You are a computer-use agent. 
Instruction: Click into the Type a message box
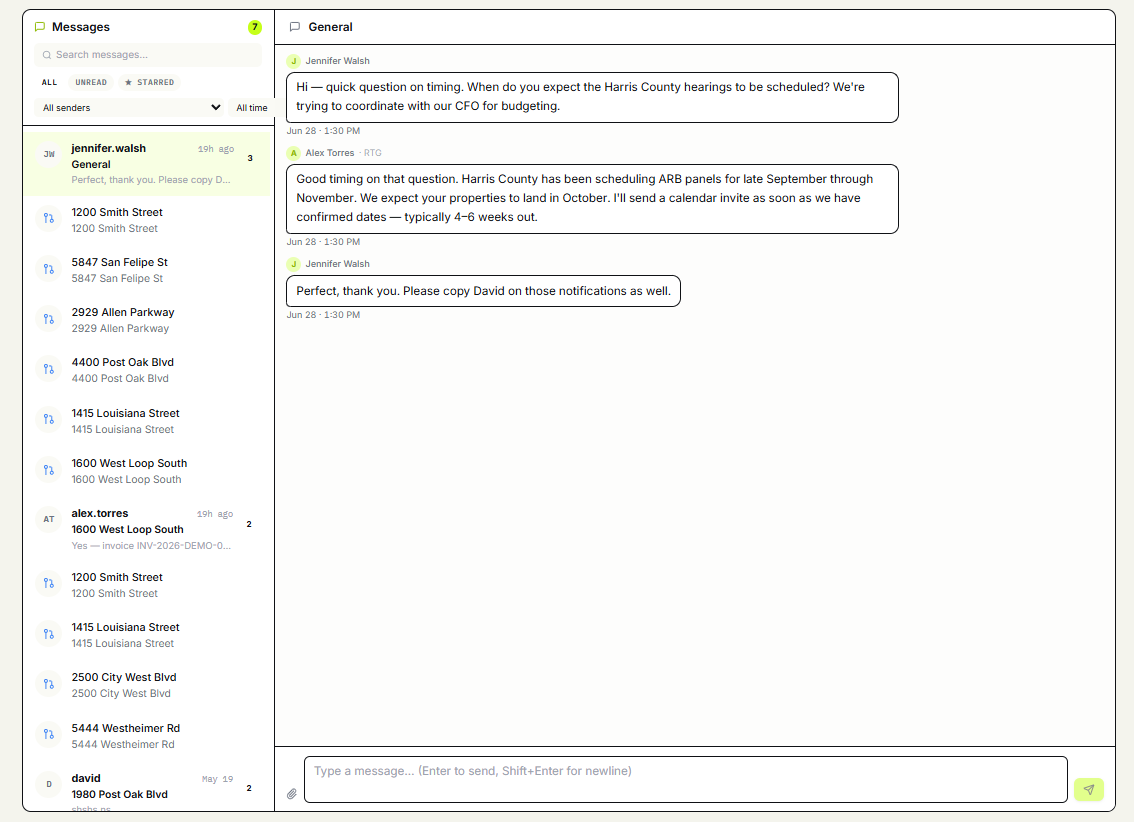tap(686, 779)
